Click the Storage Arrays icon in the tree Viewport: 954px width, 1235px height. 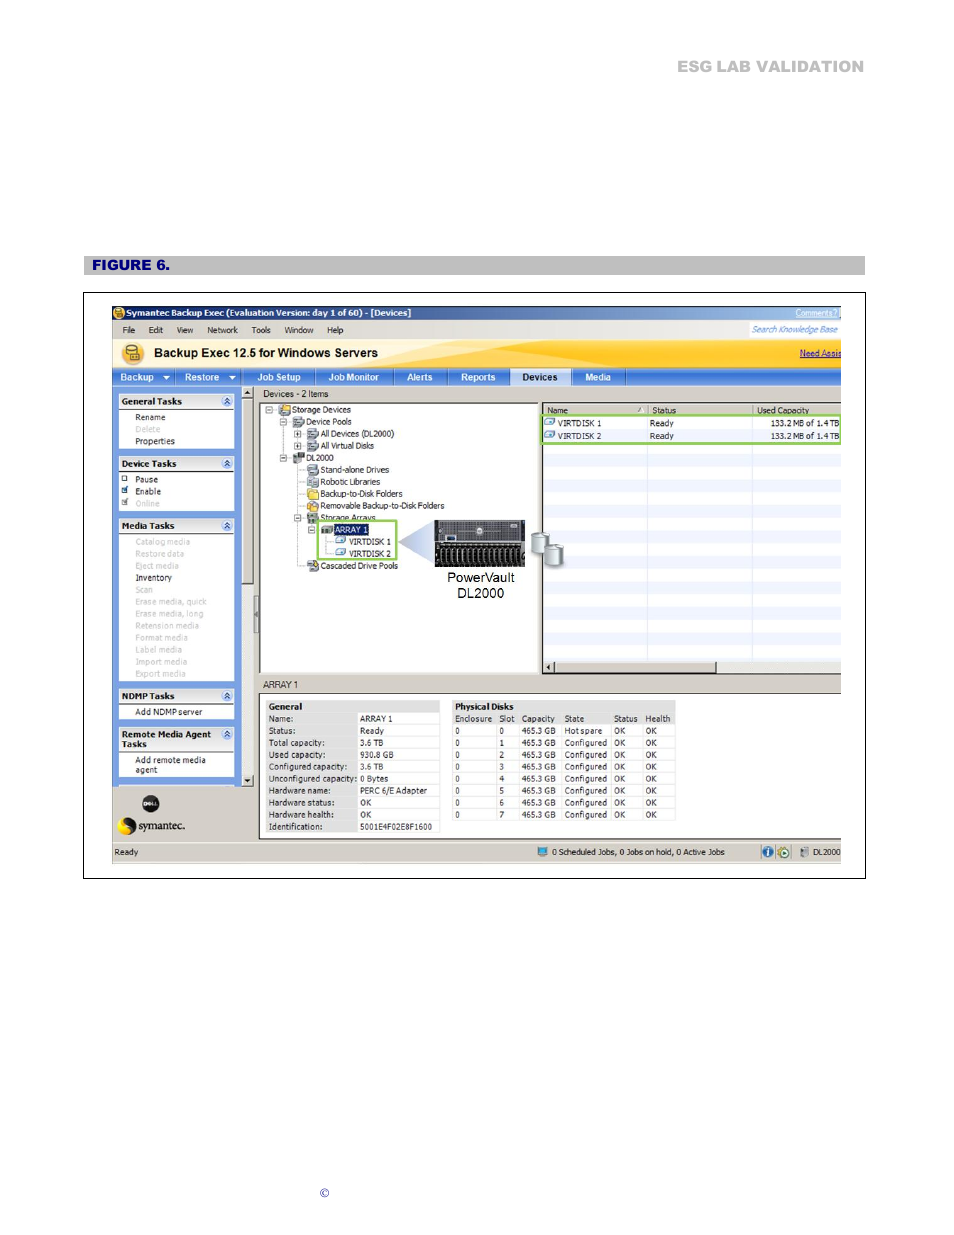pos(313,518)
